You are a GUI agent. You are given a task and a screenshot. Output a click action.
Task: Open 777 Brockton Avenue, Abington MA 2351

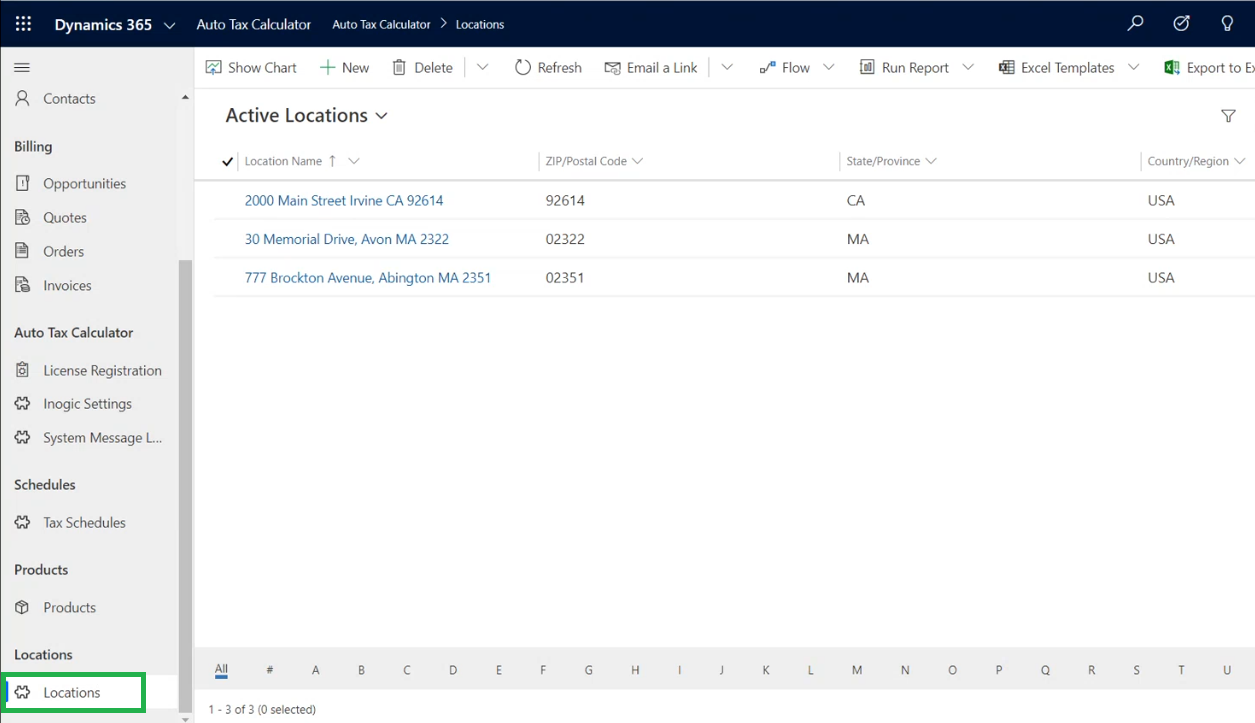[368, 277]
